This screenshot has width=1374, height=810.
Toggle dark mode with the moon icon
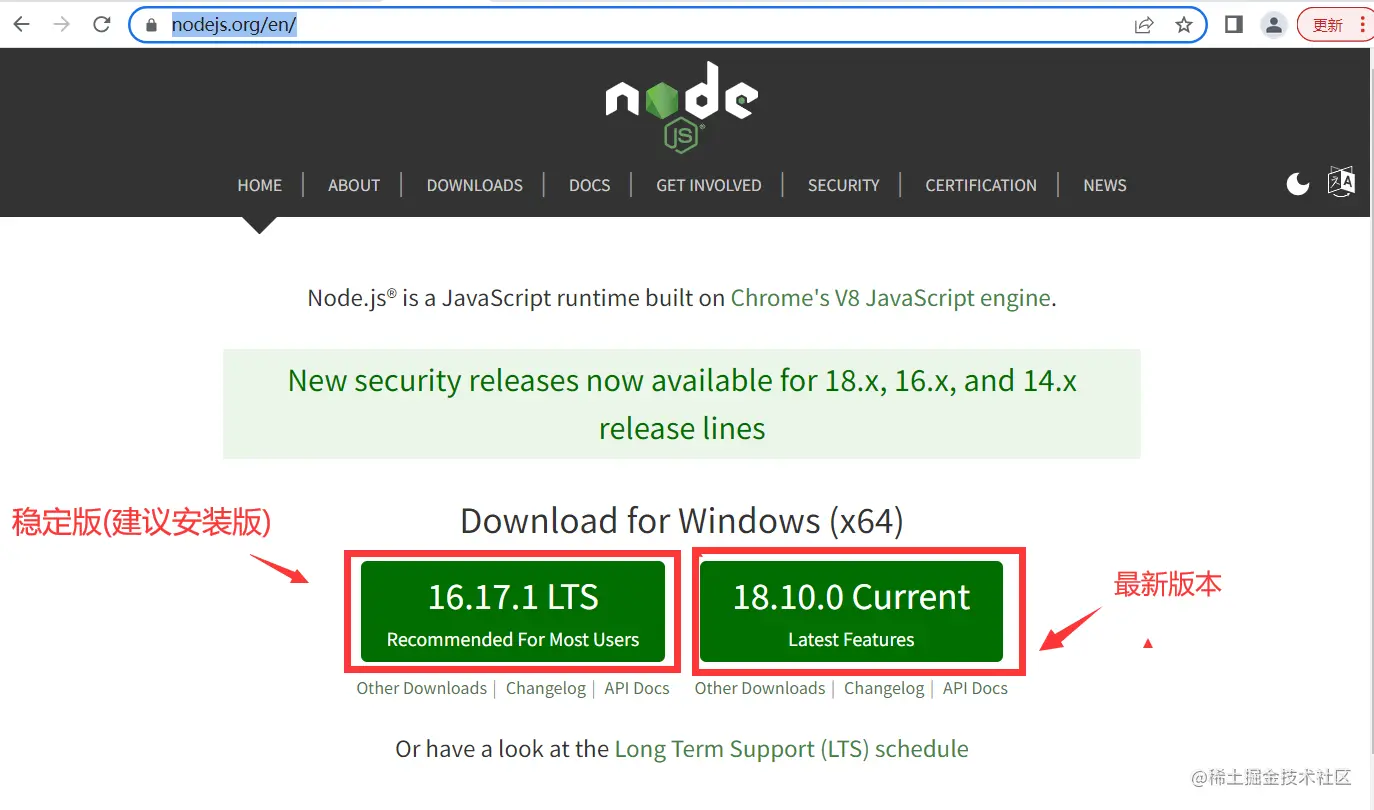point(1298,184)
